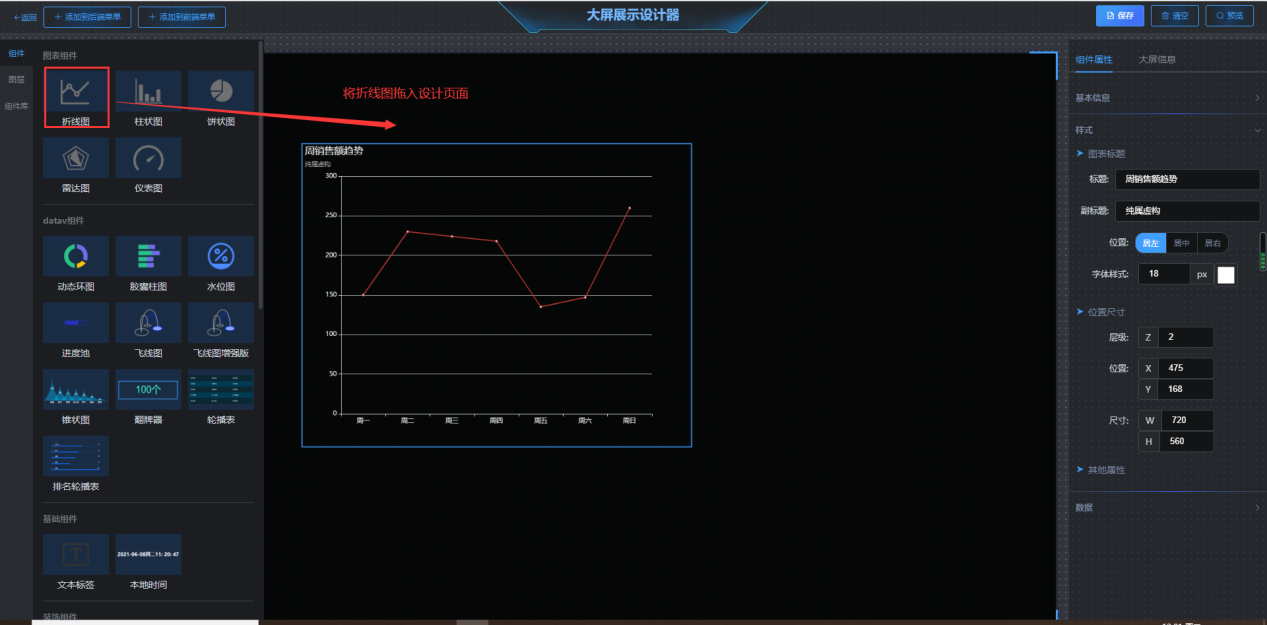Image resolution: width=1267 pixels, height=625 pixels.
Task: Collapse the 样式 section
Action: click(x=1166, y=130)
